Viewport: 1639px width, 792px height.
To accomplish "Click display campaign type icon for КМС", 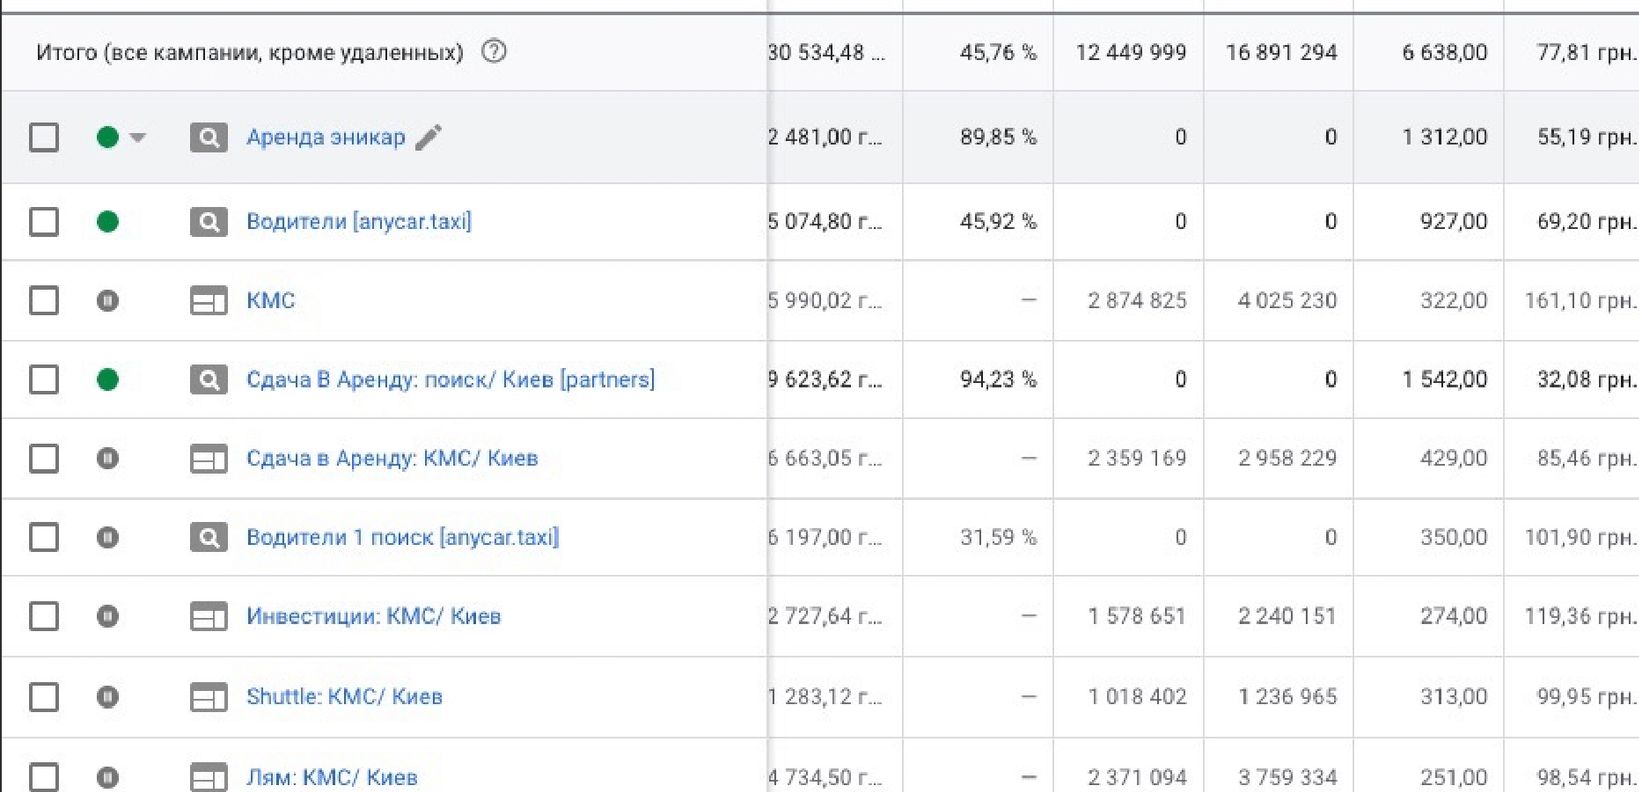I will 209,300.
